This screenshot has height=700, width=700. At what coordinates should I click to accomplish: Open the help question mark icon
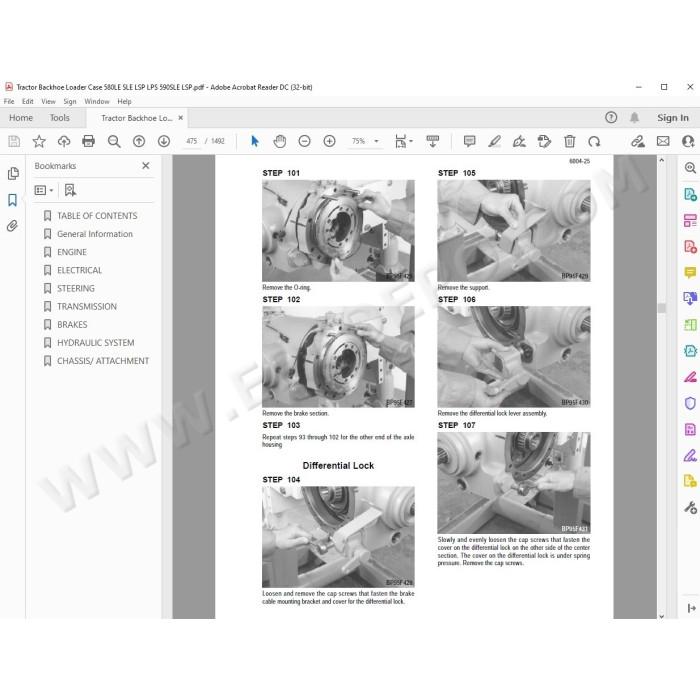[x=611, y=117]
